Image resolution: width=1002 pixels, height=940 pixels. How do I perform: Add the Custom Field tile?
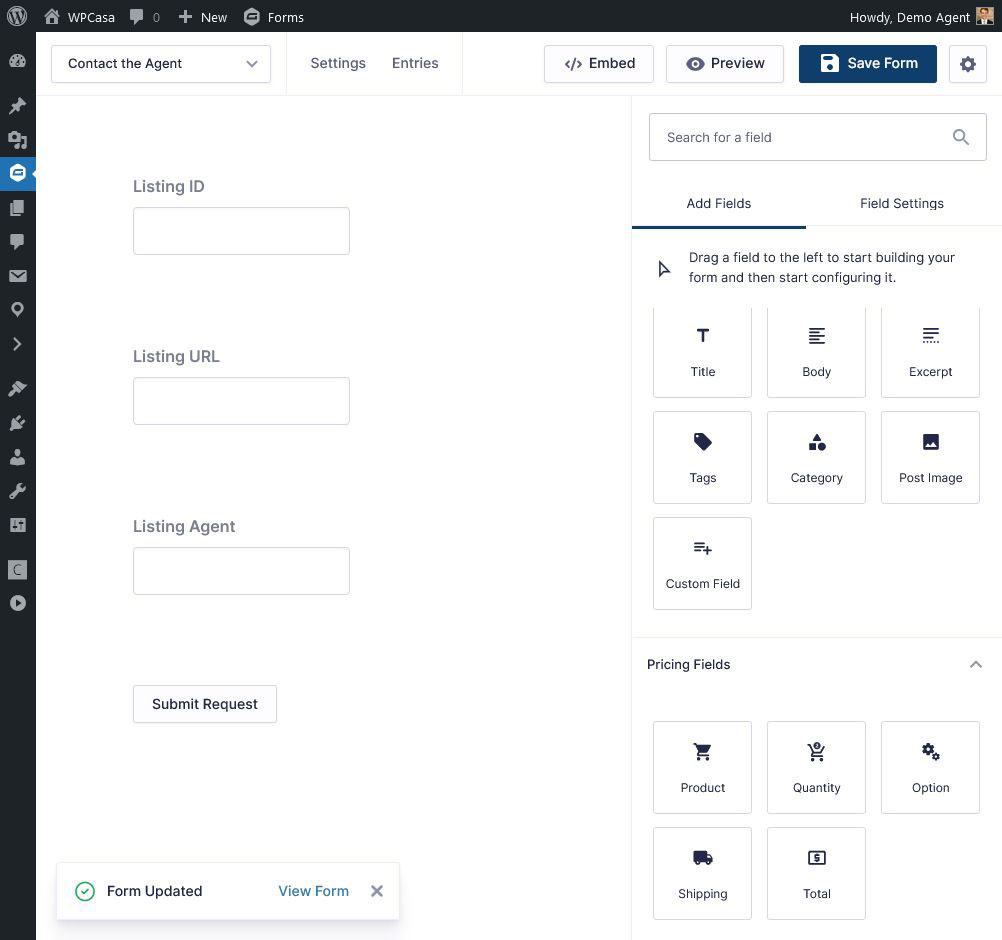tap(702, 563)
